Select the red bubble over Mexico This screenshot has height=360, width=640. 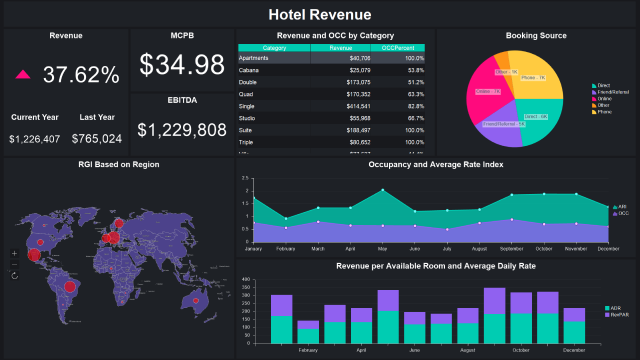34,255
